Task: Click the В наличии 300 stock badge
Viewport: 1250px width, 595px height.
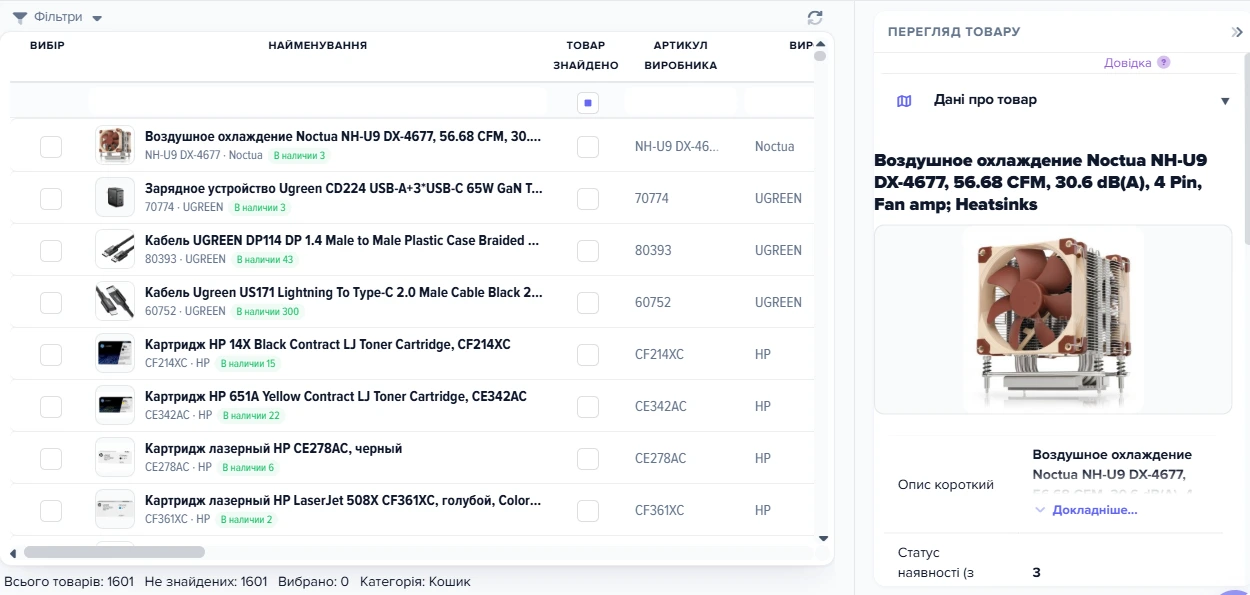Action: point(267,312)
